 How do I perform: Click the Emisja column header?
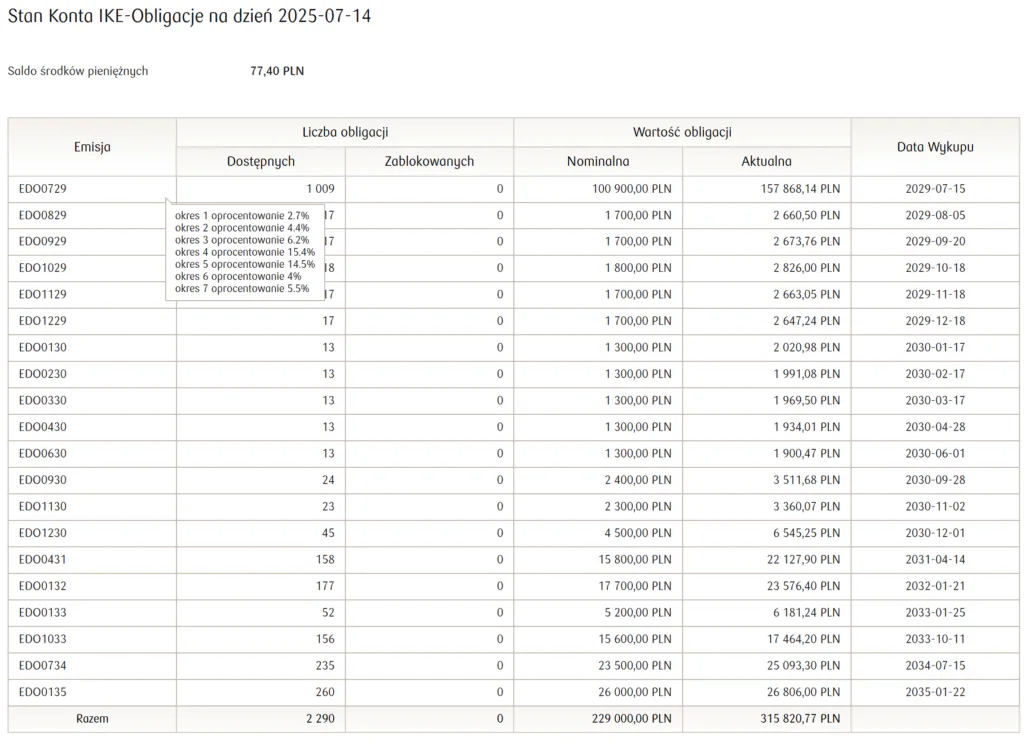click(x=92, y=147)
